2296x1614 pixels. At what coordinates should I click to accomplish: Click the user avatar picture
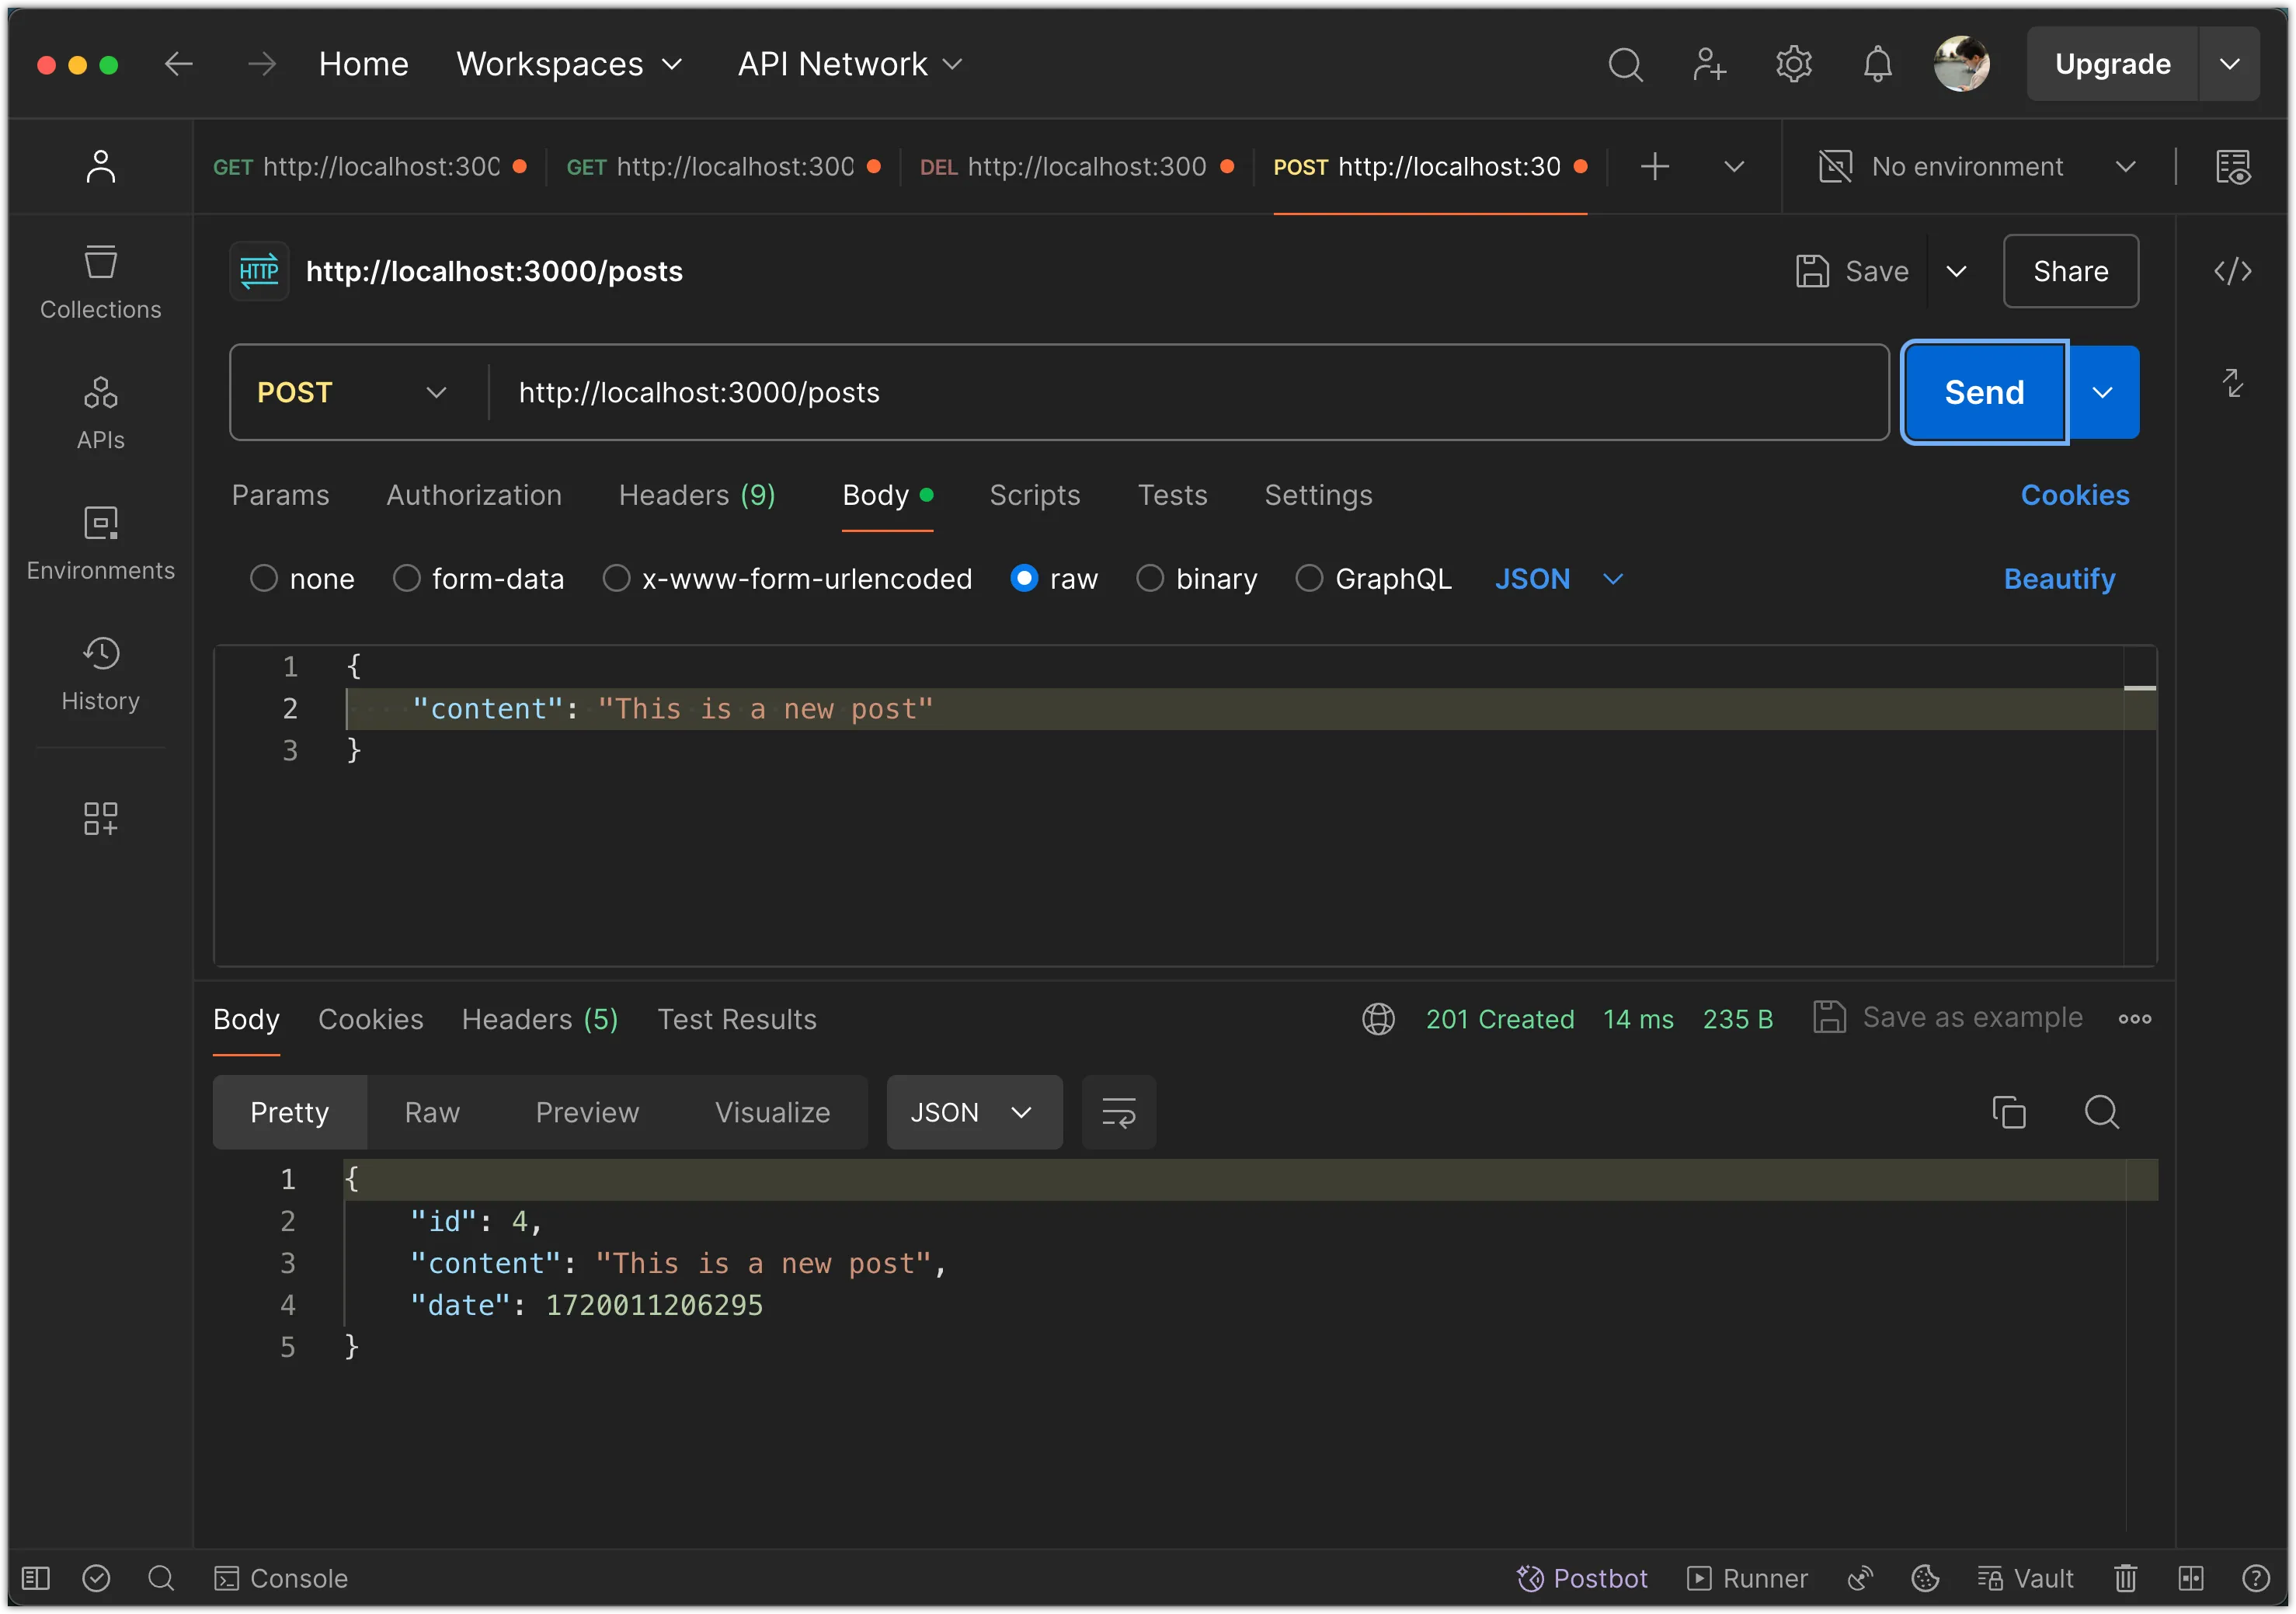[1961, 64]
